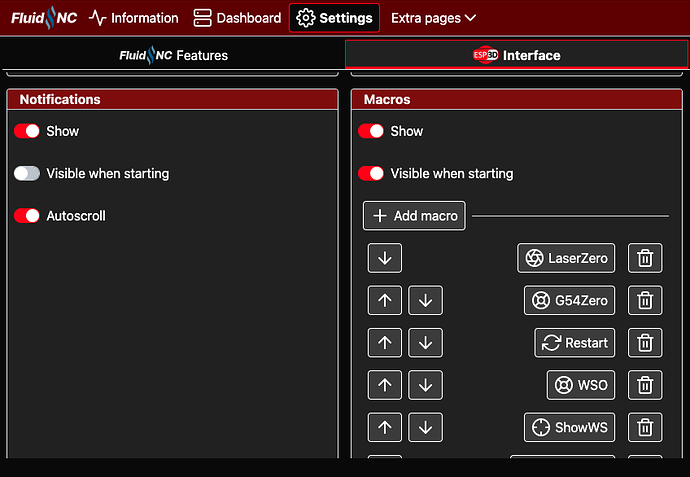Edit the Restart macro button
This screenshot has width=690, height=477.
(575, 343)
